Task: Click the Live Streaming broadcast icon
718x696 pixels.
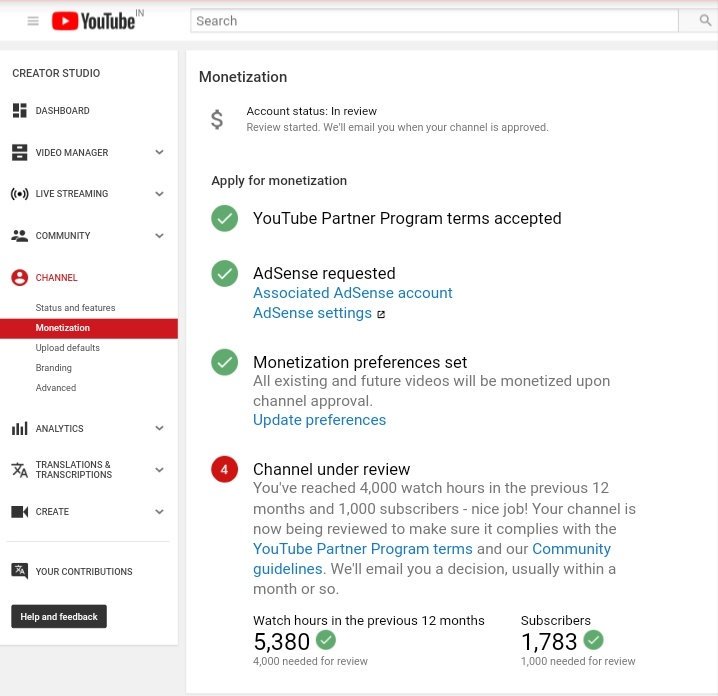Action: pos(19,194)
